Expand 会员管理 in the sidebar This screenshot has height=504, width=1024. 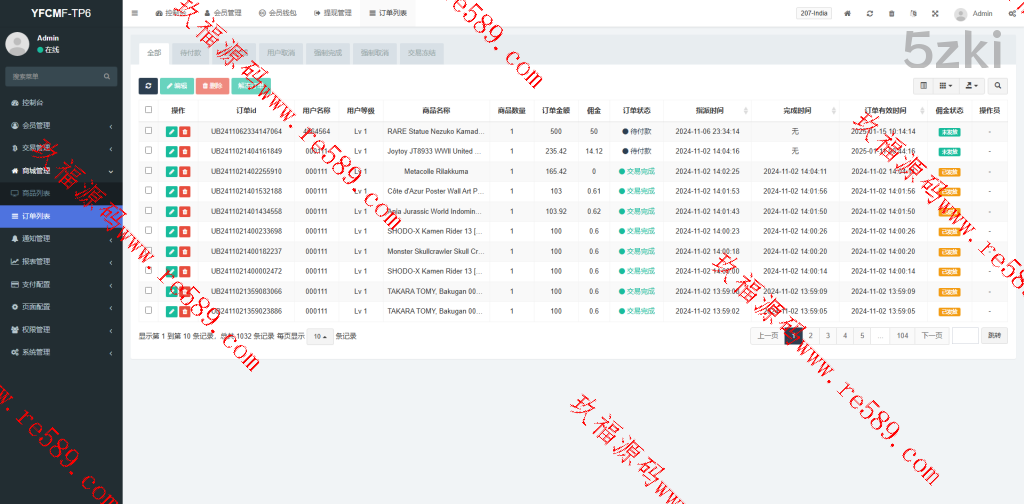(60, 125)
